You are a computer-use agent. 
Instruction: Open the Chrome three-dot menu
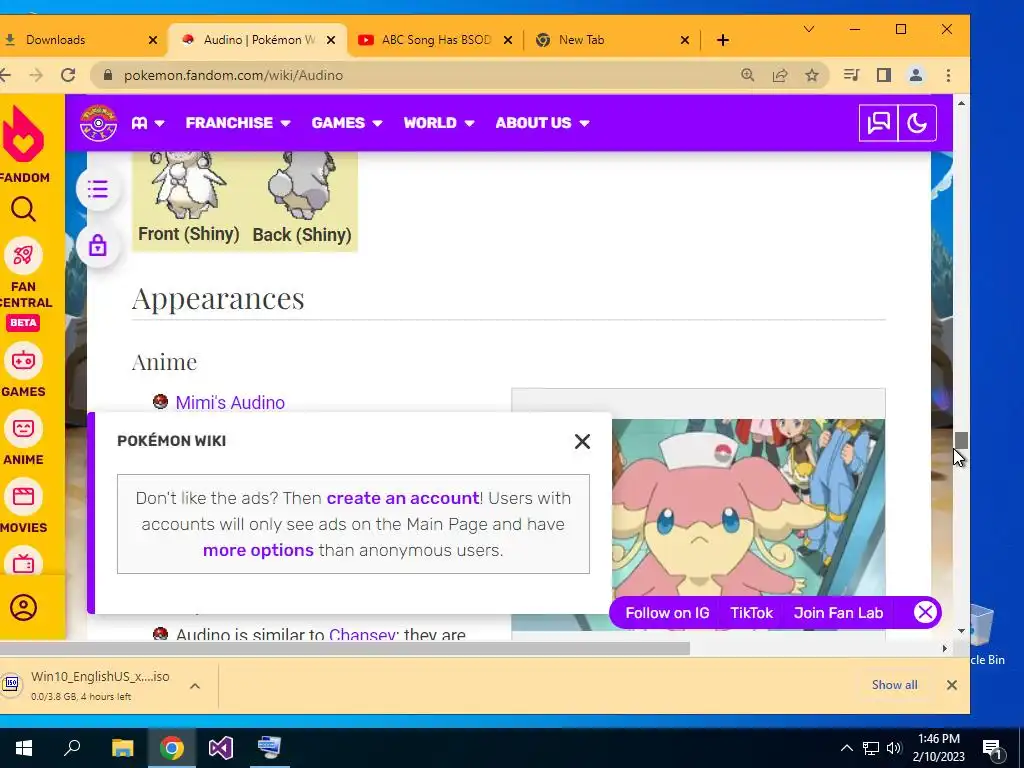[948, 75]
